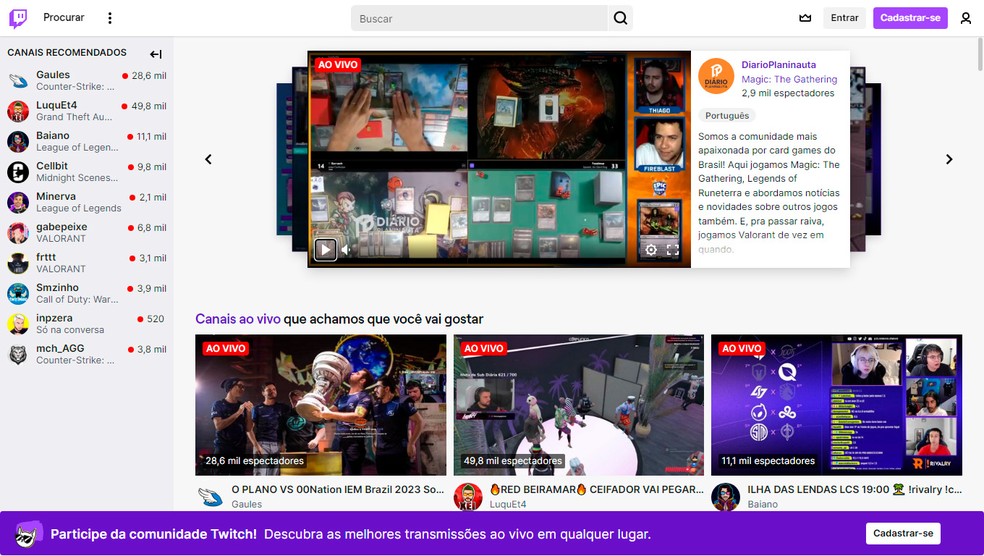Click 'Só na conversa' under inpzera
Image resolution: width=984 pixels, height=556 pixels.
pos(70,329)
